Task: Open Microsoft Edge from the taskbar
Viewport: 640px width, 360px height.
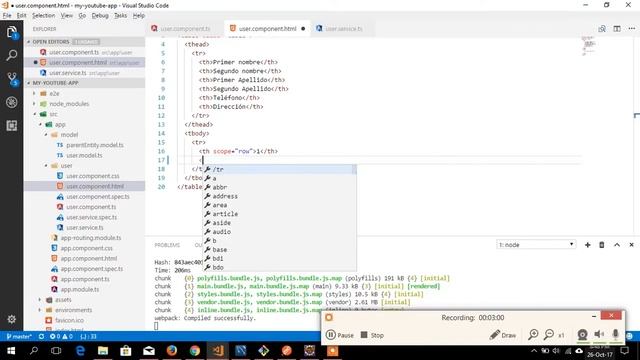Action: 80,351
